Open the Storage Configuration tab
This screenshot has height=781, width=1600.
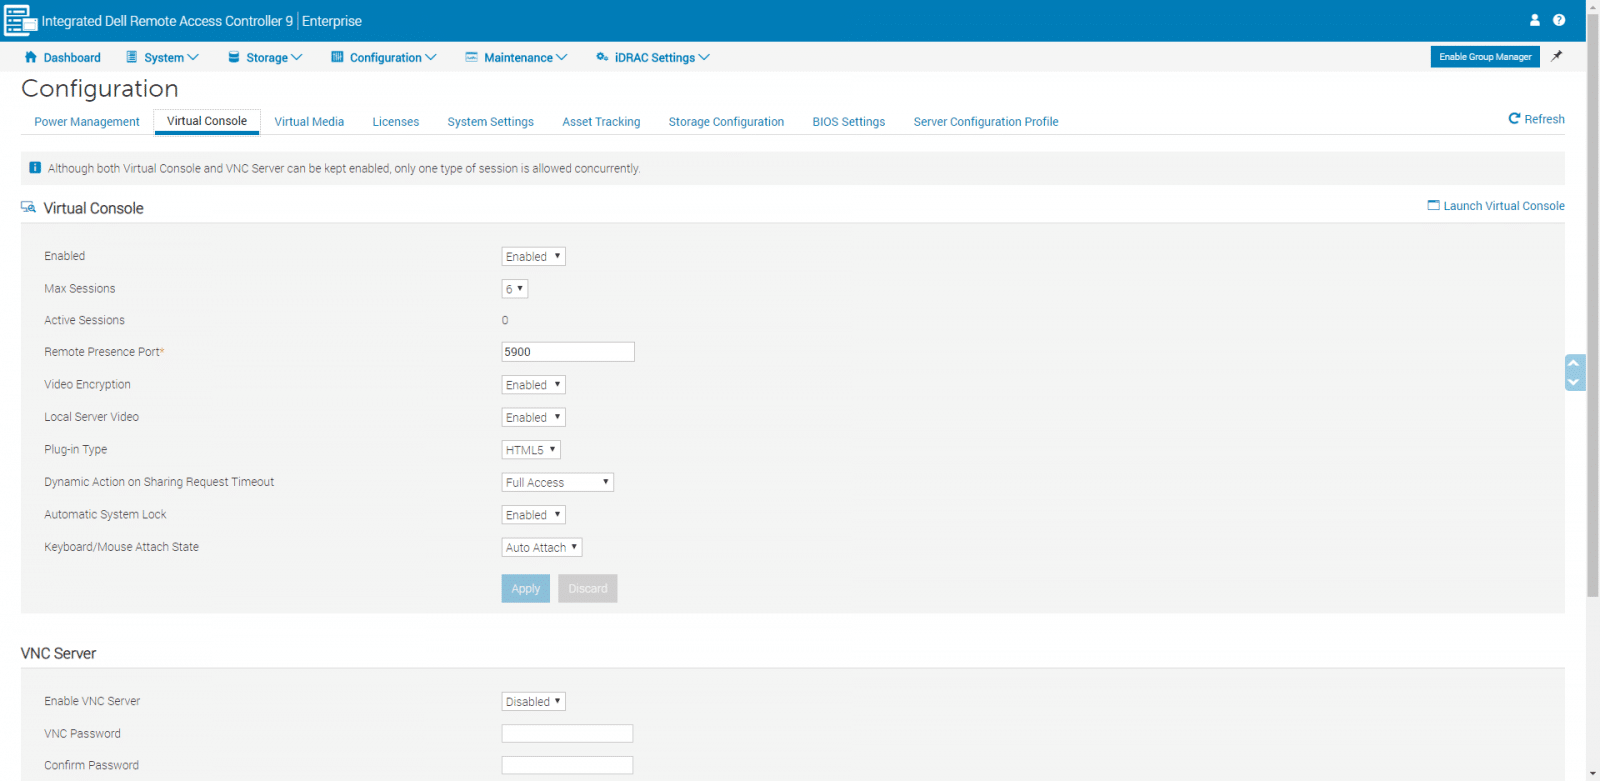click(x=726, y=122)
